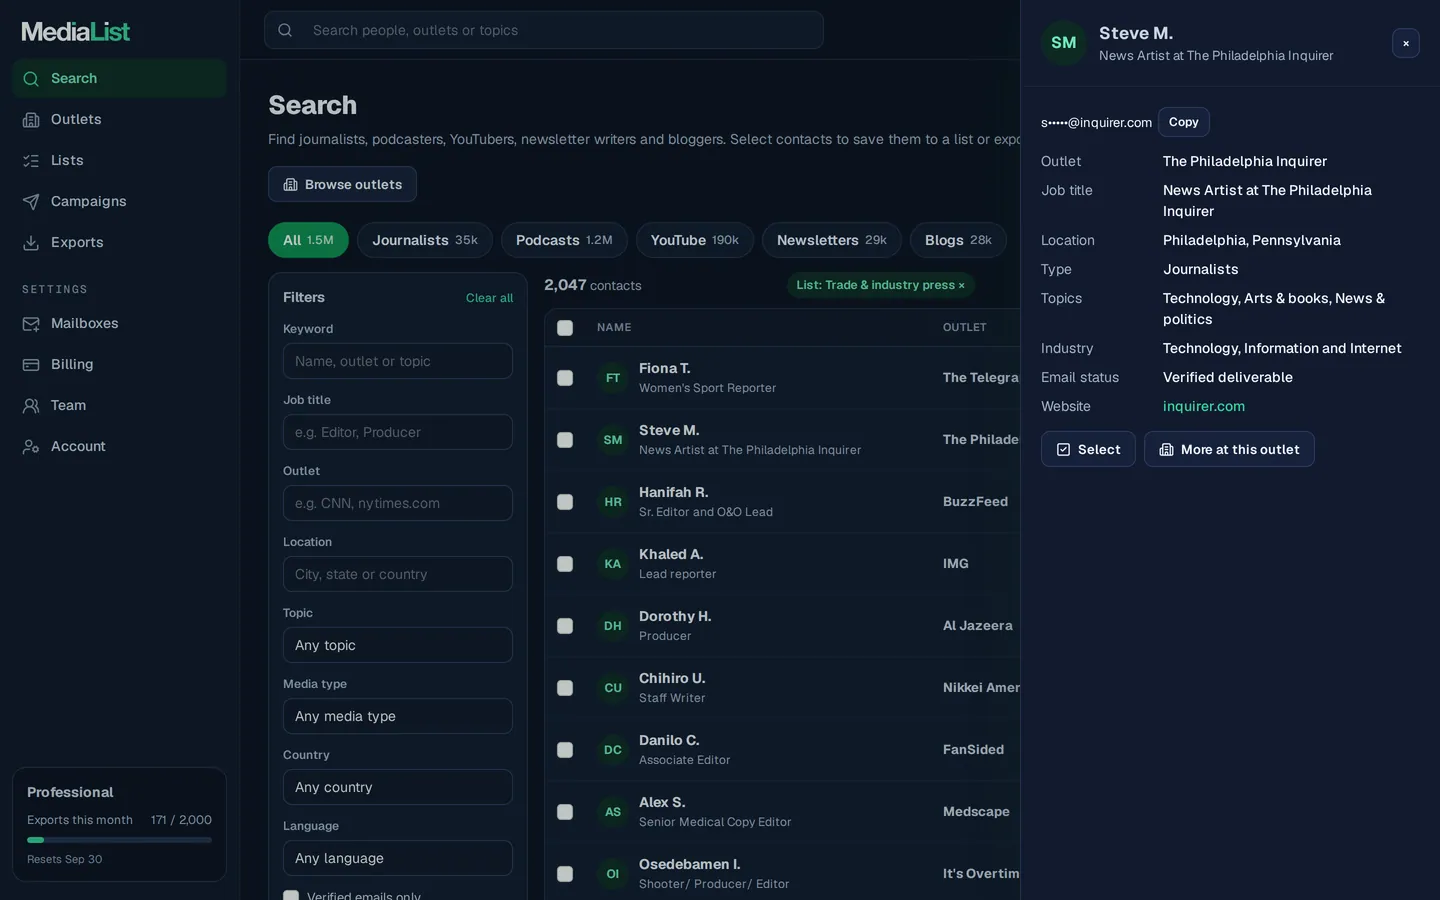The width and height of the screenshot is (1440, 900).
Task: Switch to the Journalists tab
Action: (425, 240)
